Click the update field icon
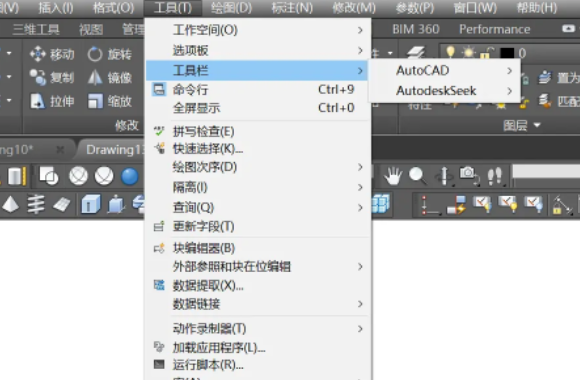 (159, 226)
